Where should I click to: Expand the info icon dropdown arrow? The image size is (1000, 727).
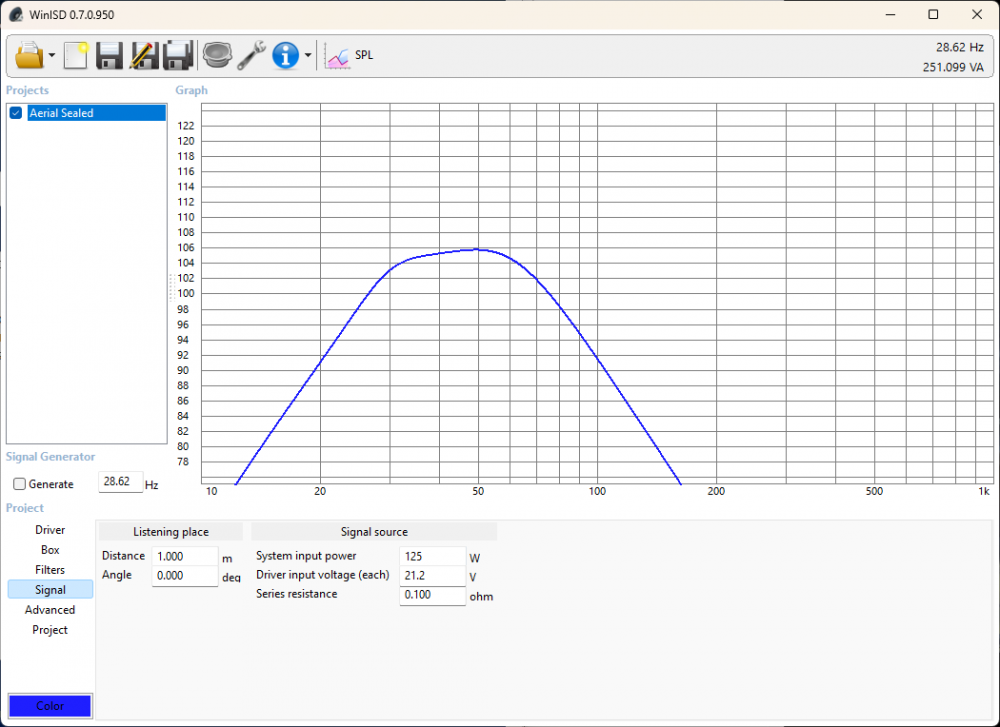(308, 56)
